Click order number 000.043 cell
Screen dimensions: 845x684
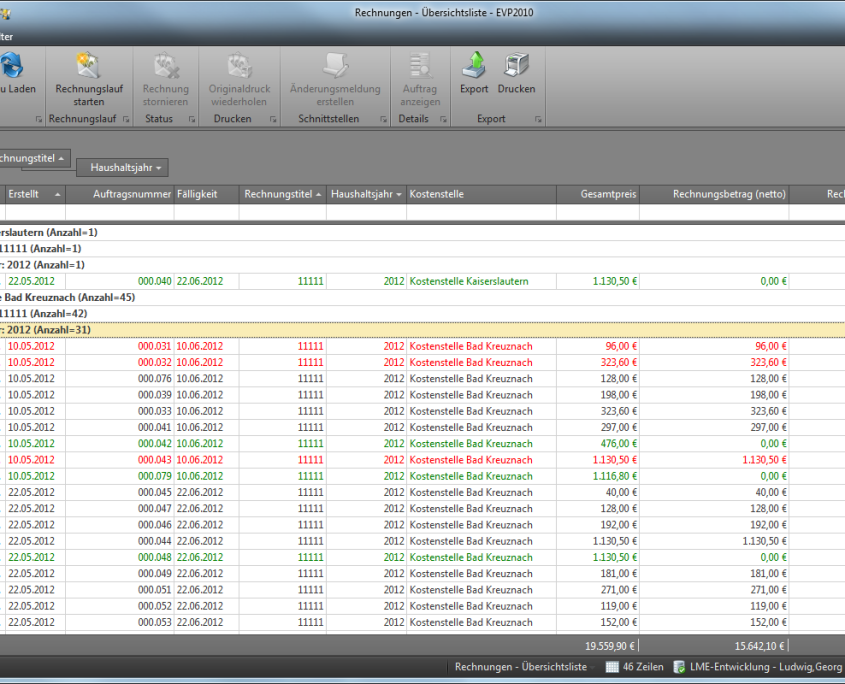(x=120, y=460)
